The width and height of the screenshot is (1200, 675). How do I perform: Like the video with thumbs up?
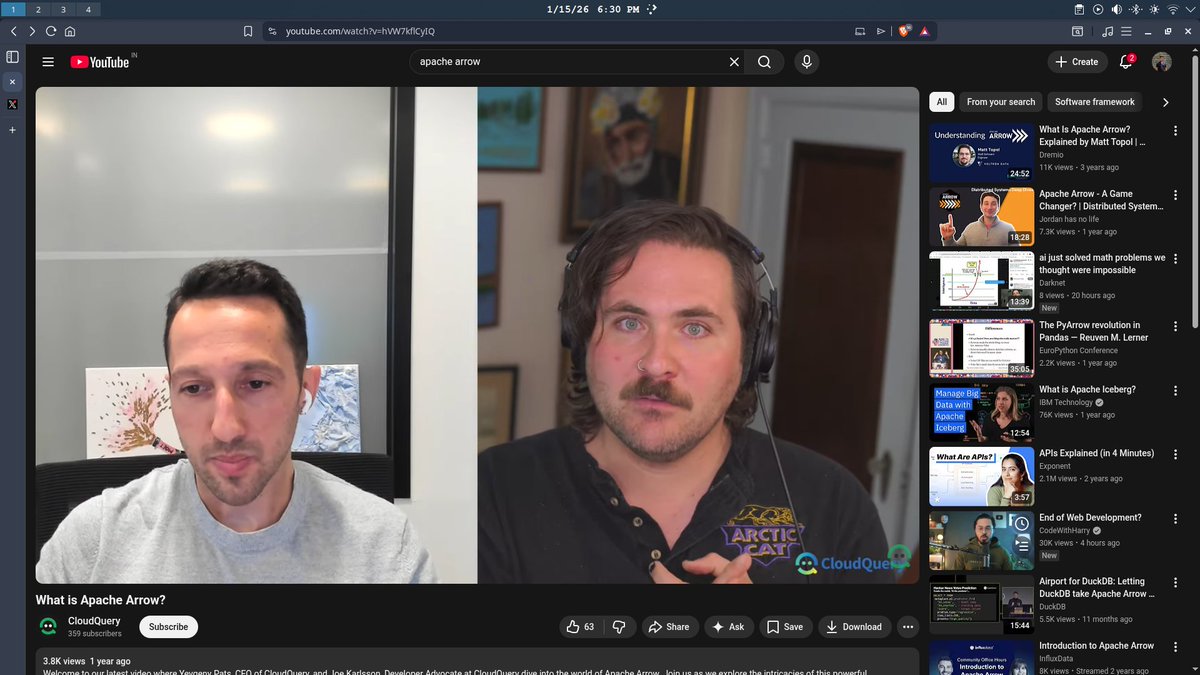tap(581, 627)
